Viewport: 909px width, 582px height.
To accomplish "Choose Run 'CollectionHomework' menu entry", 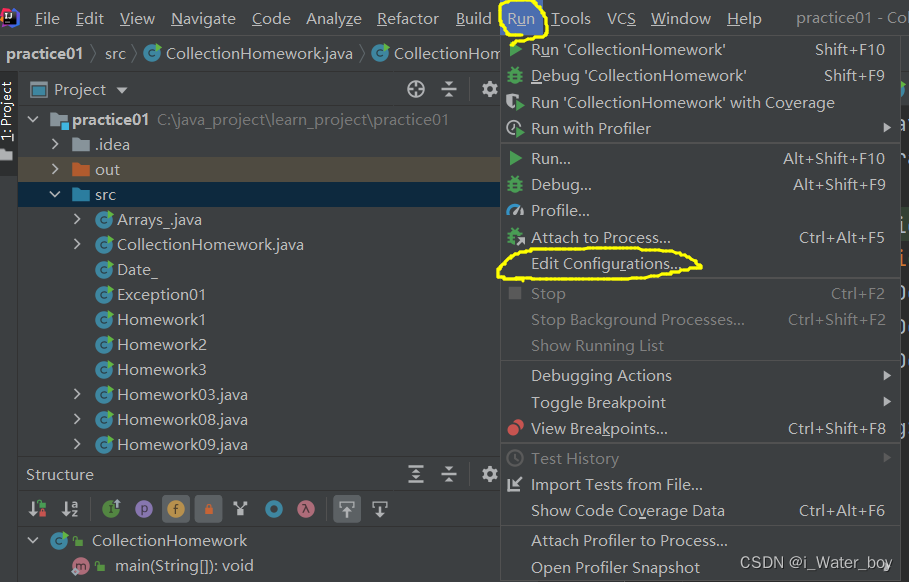I will pos(700,50).
